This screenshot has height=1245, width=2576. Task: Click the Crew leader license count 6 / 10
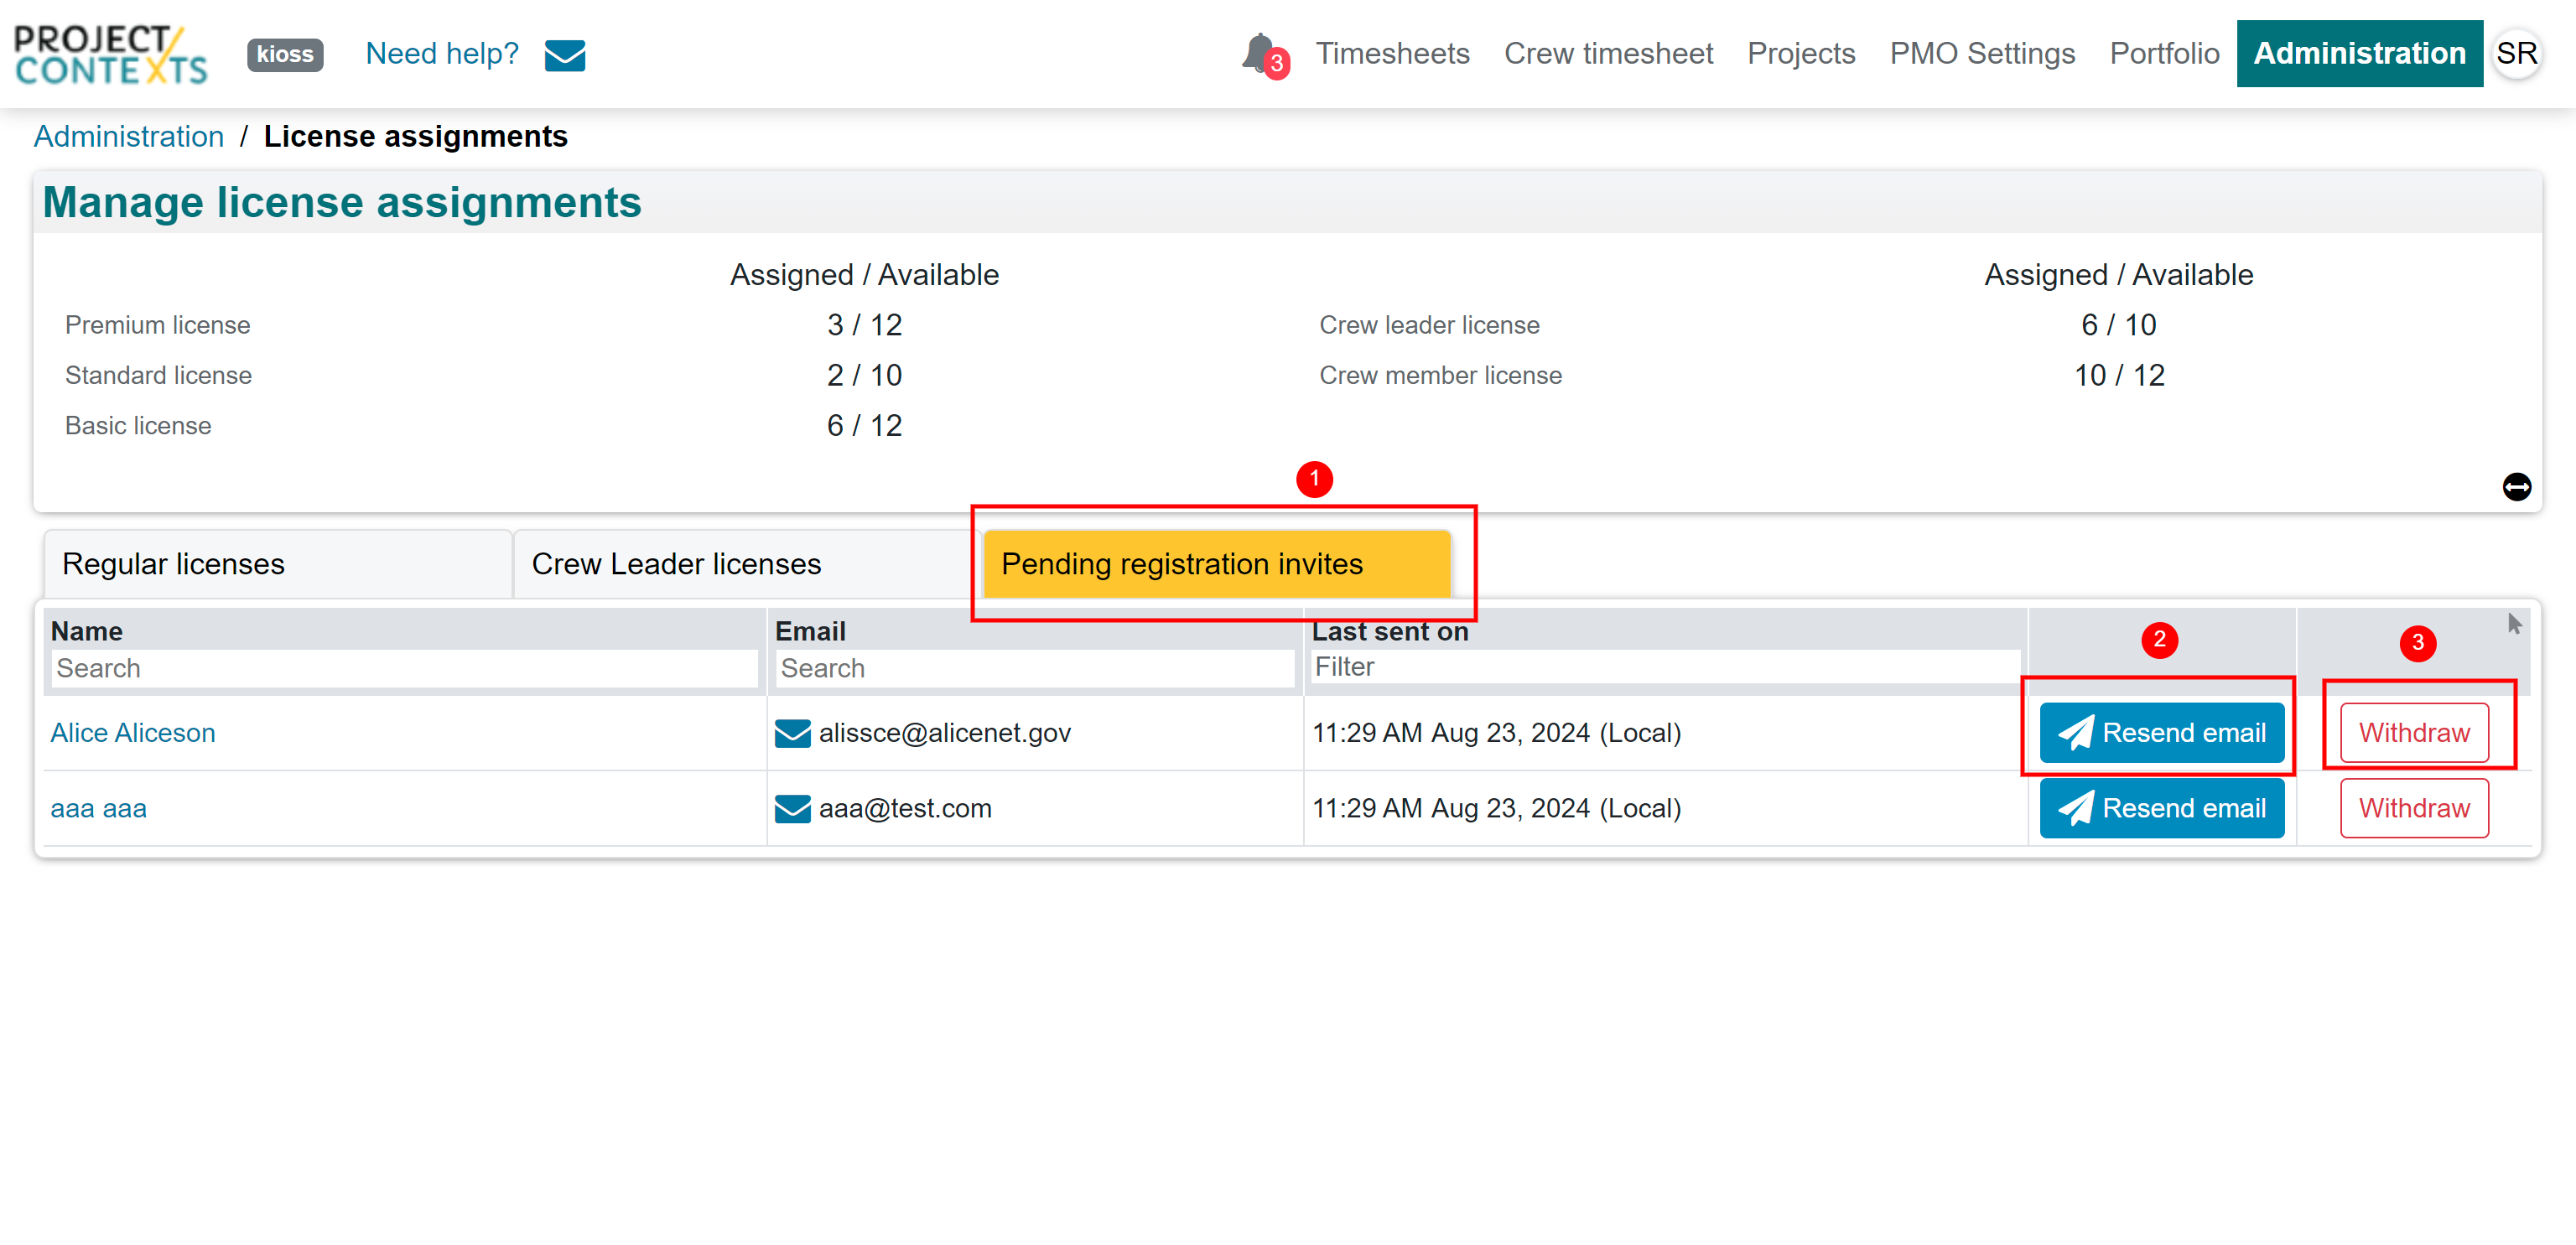[x=2118, y=325]
